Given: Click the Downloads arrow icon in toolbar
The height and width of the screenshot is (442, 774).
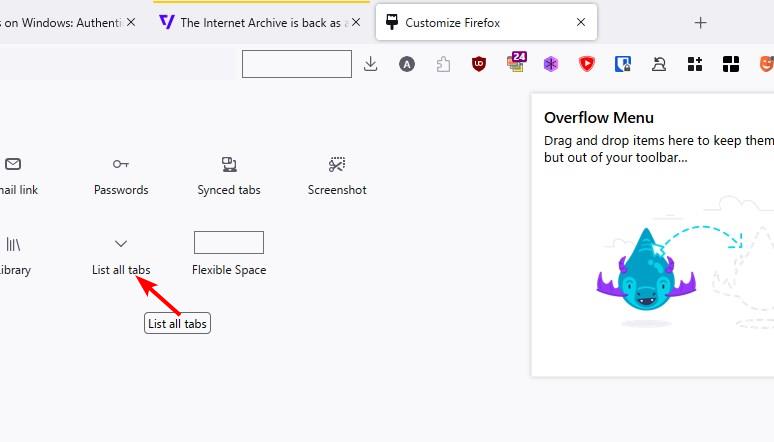Looking at the screenshot, I should click(x=371, y=64).
